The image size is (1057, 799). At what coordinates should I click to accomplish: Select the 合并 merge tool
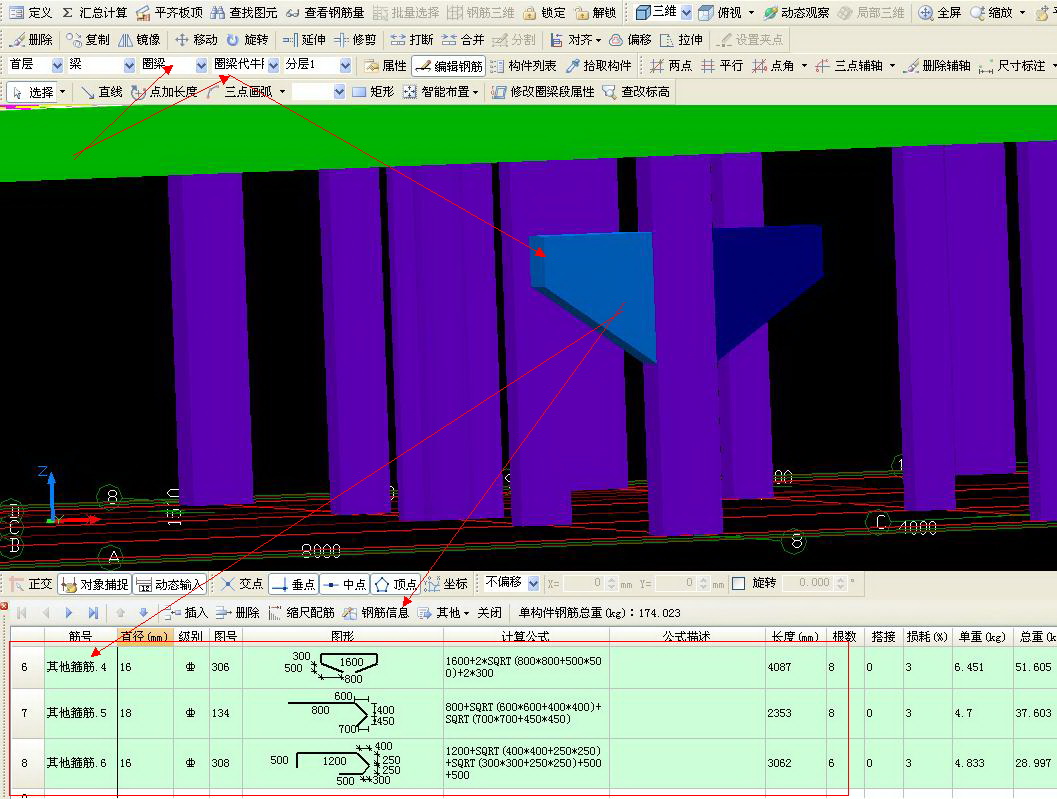pyautogui.click(x=463, y=40)
